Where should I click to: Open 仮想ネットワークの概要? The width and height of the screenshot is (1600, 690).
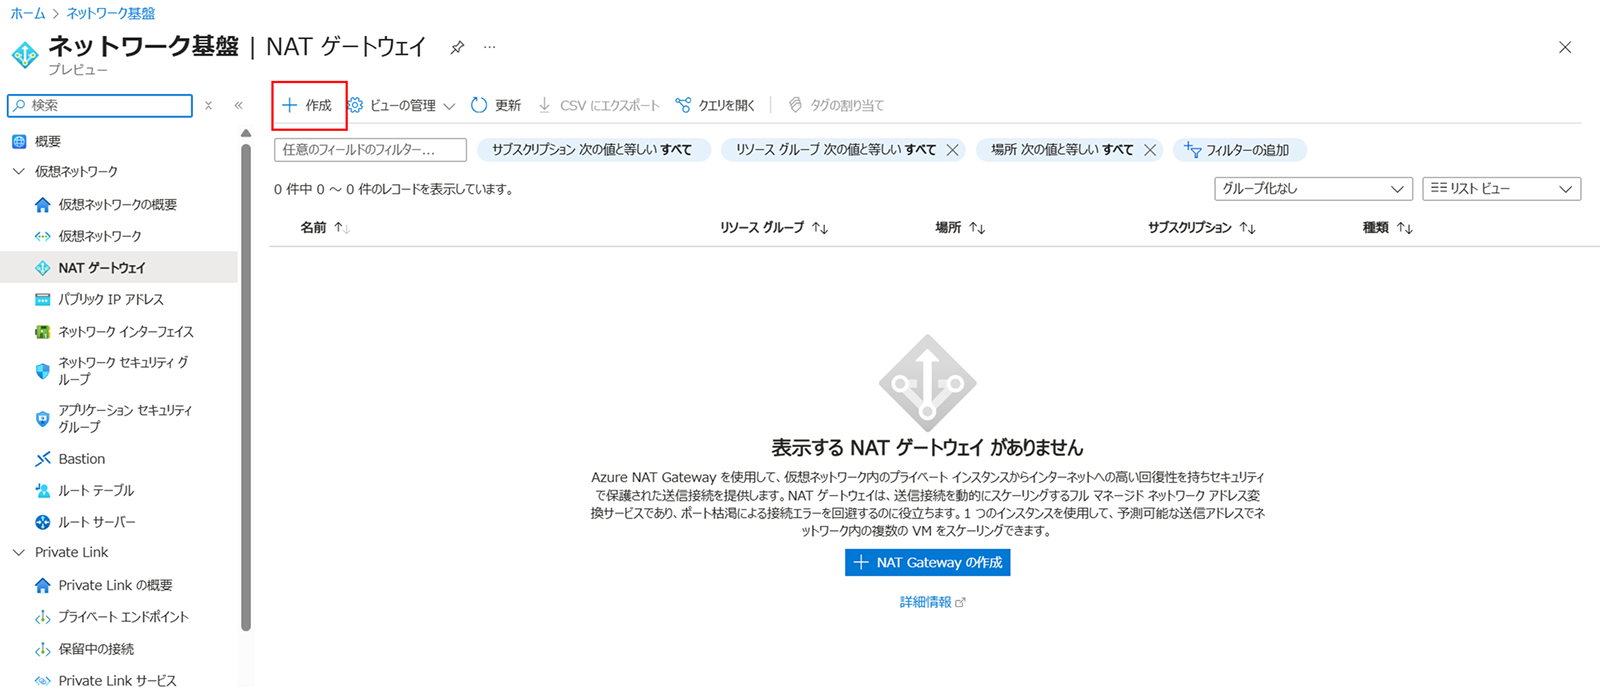(x=117, y=204)
